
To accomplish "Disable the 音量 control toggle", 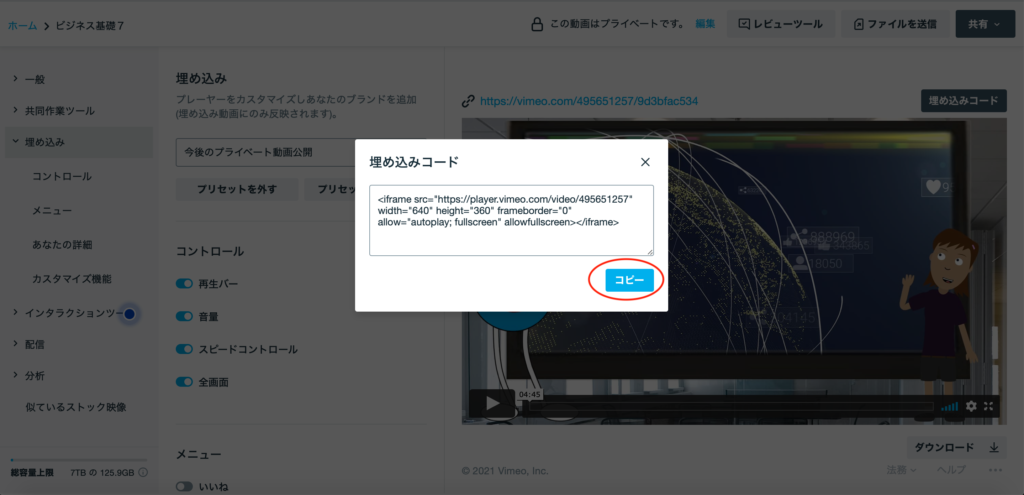I will [184, 316].
